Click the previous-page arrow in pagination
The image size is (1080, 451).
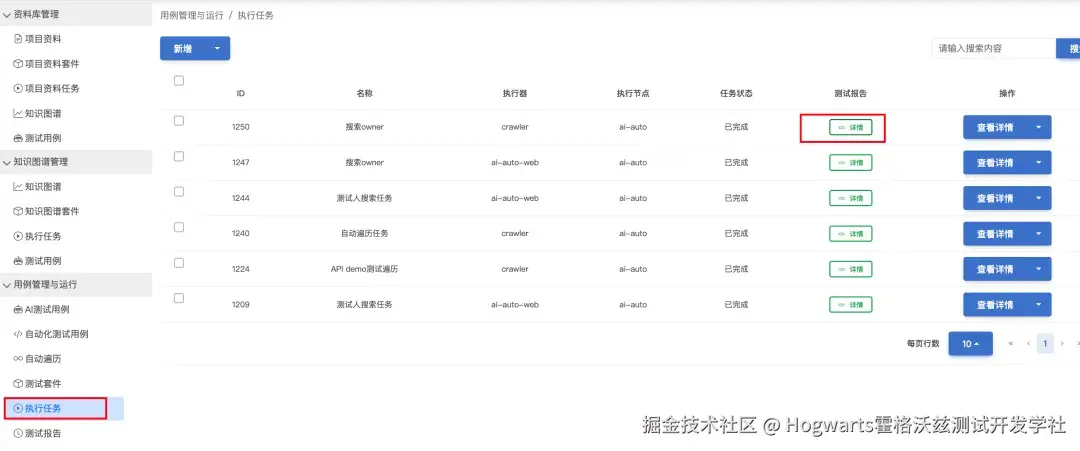point(1028,343)
